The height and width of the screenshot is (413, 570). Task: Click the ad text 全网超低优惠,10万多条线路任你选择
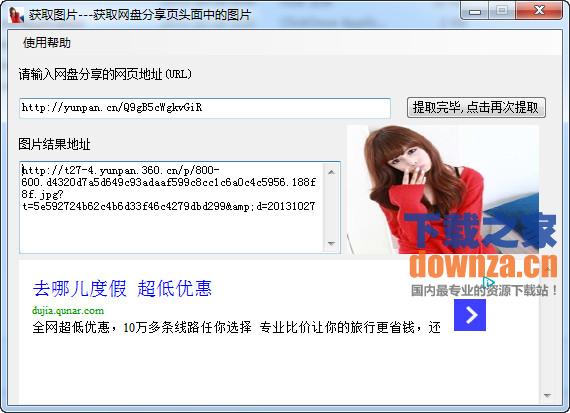[x=142, y=327]
